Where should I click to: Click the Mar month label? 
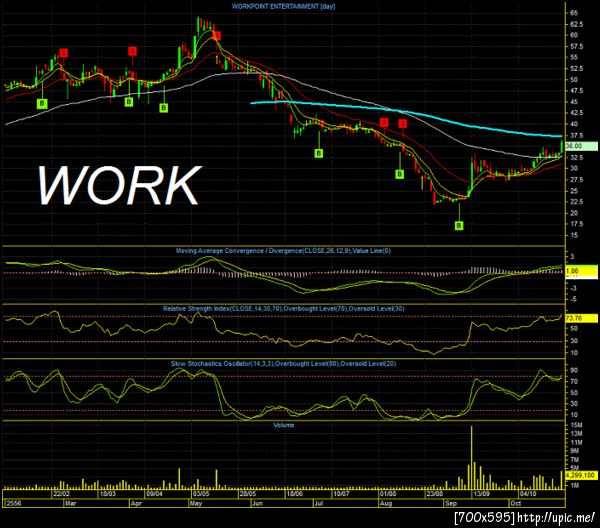71,503
